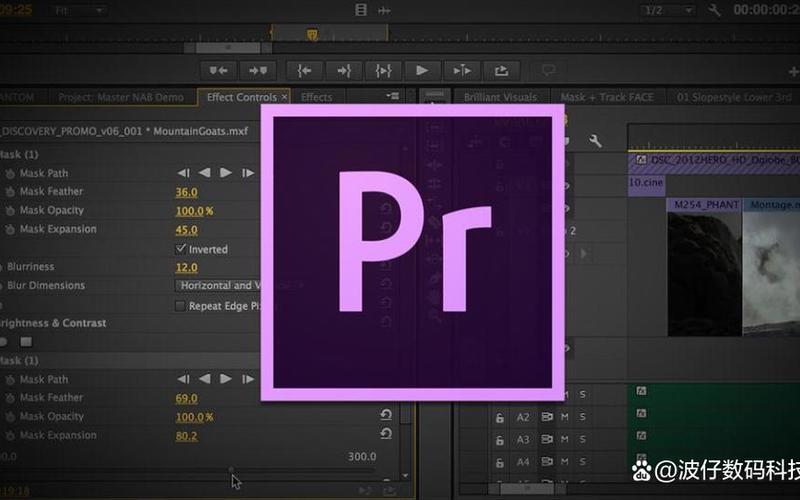Screen dimensions: 800x500
Task: Open timeline display settings wrench icon
Action: point(595,141)
